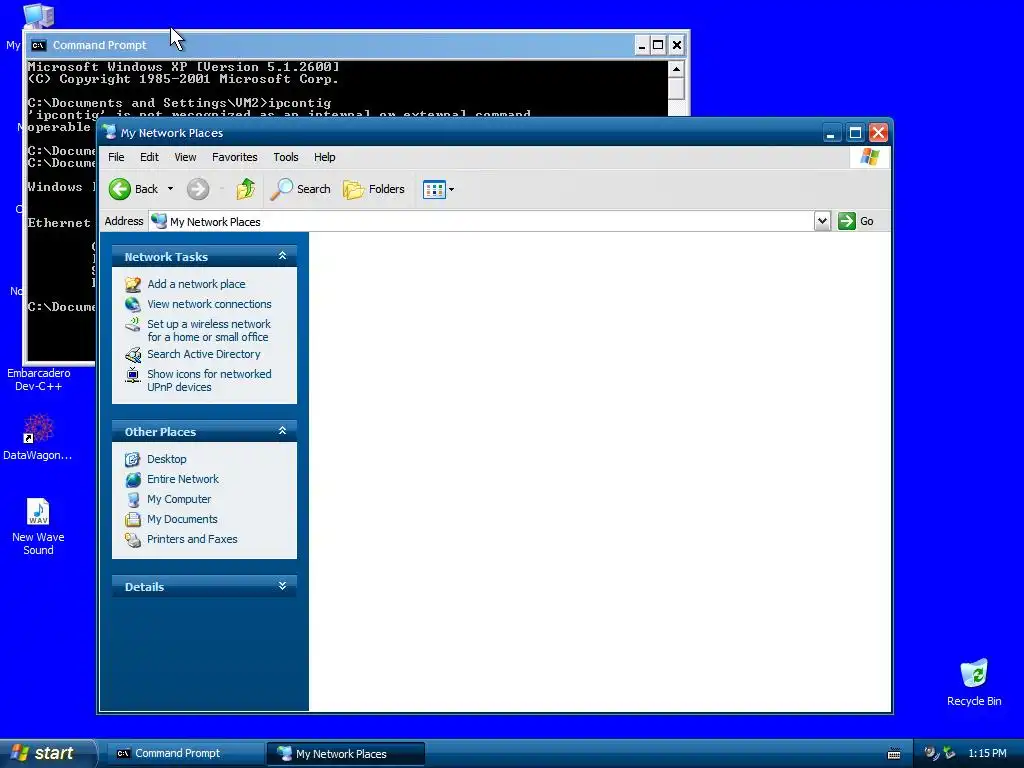Image resolution: width=1024 pixels, height=768 pixels.
Task: Toggle the Folders pane button
Action: coord(374,189)
